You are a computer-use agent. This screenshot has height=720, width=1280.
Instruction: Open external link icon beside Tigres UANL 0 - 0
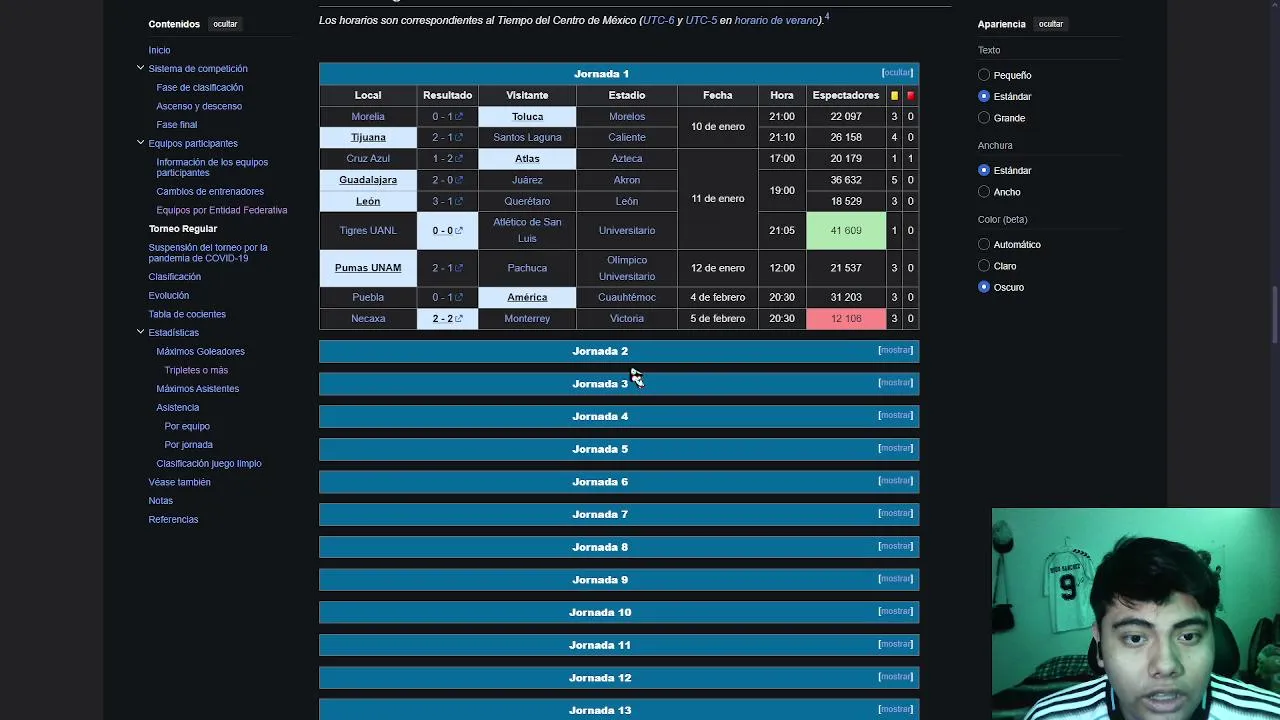point(459,231)
